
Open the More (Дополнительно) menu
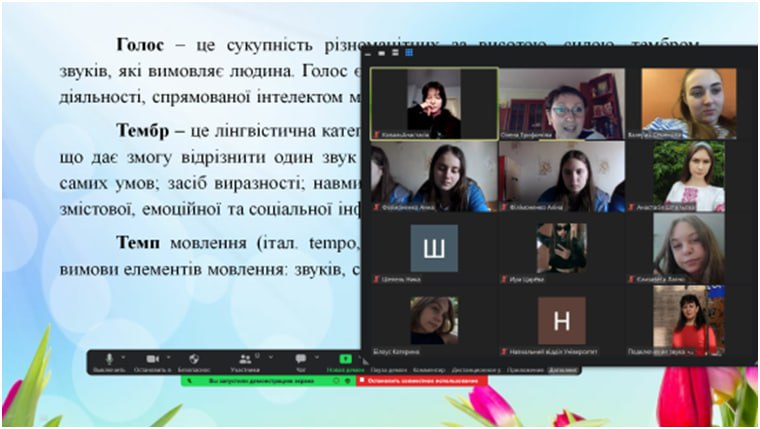(x=564, y=369)
